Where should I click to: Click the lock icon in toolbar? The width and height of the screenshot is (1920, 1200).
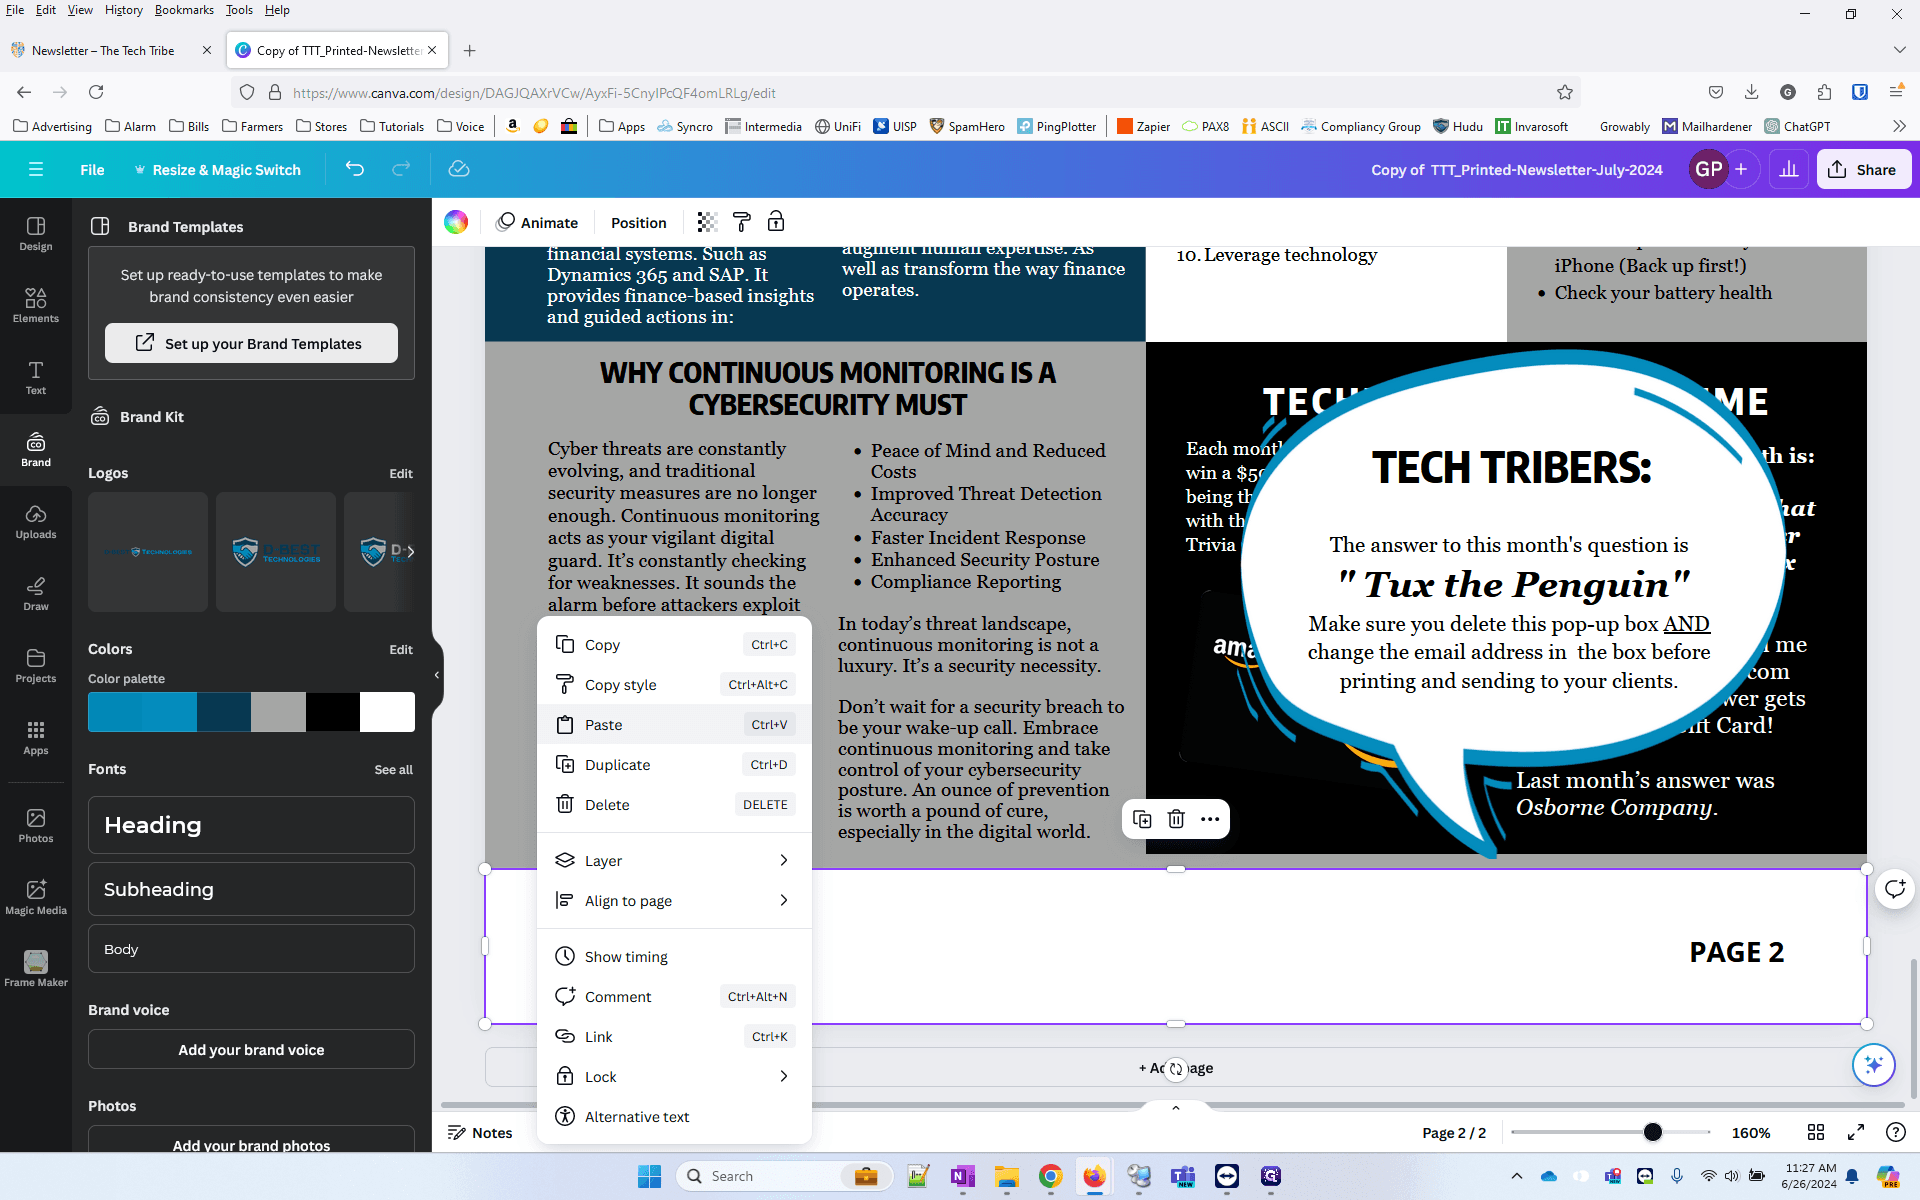tap(776, 222)
